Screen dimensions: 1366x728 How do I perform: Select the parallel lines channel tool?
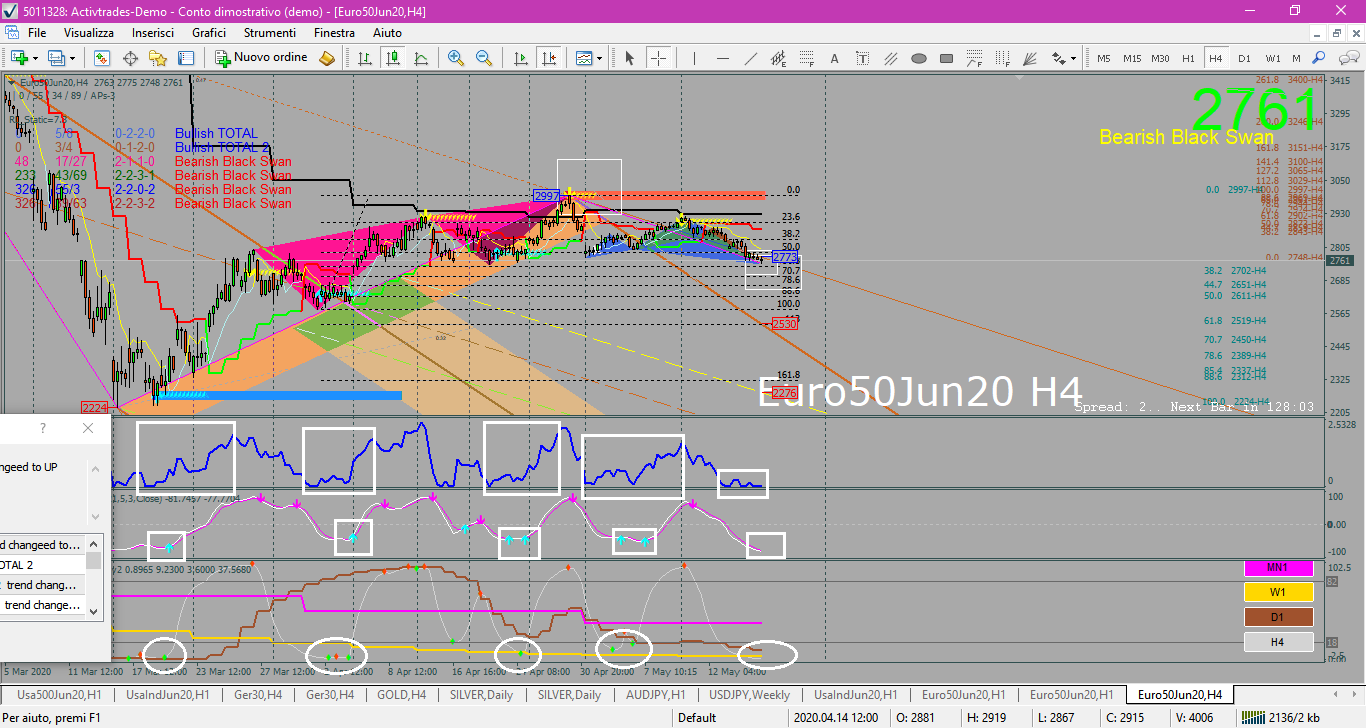pyautogui.click(x=890, y=58)
